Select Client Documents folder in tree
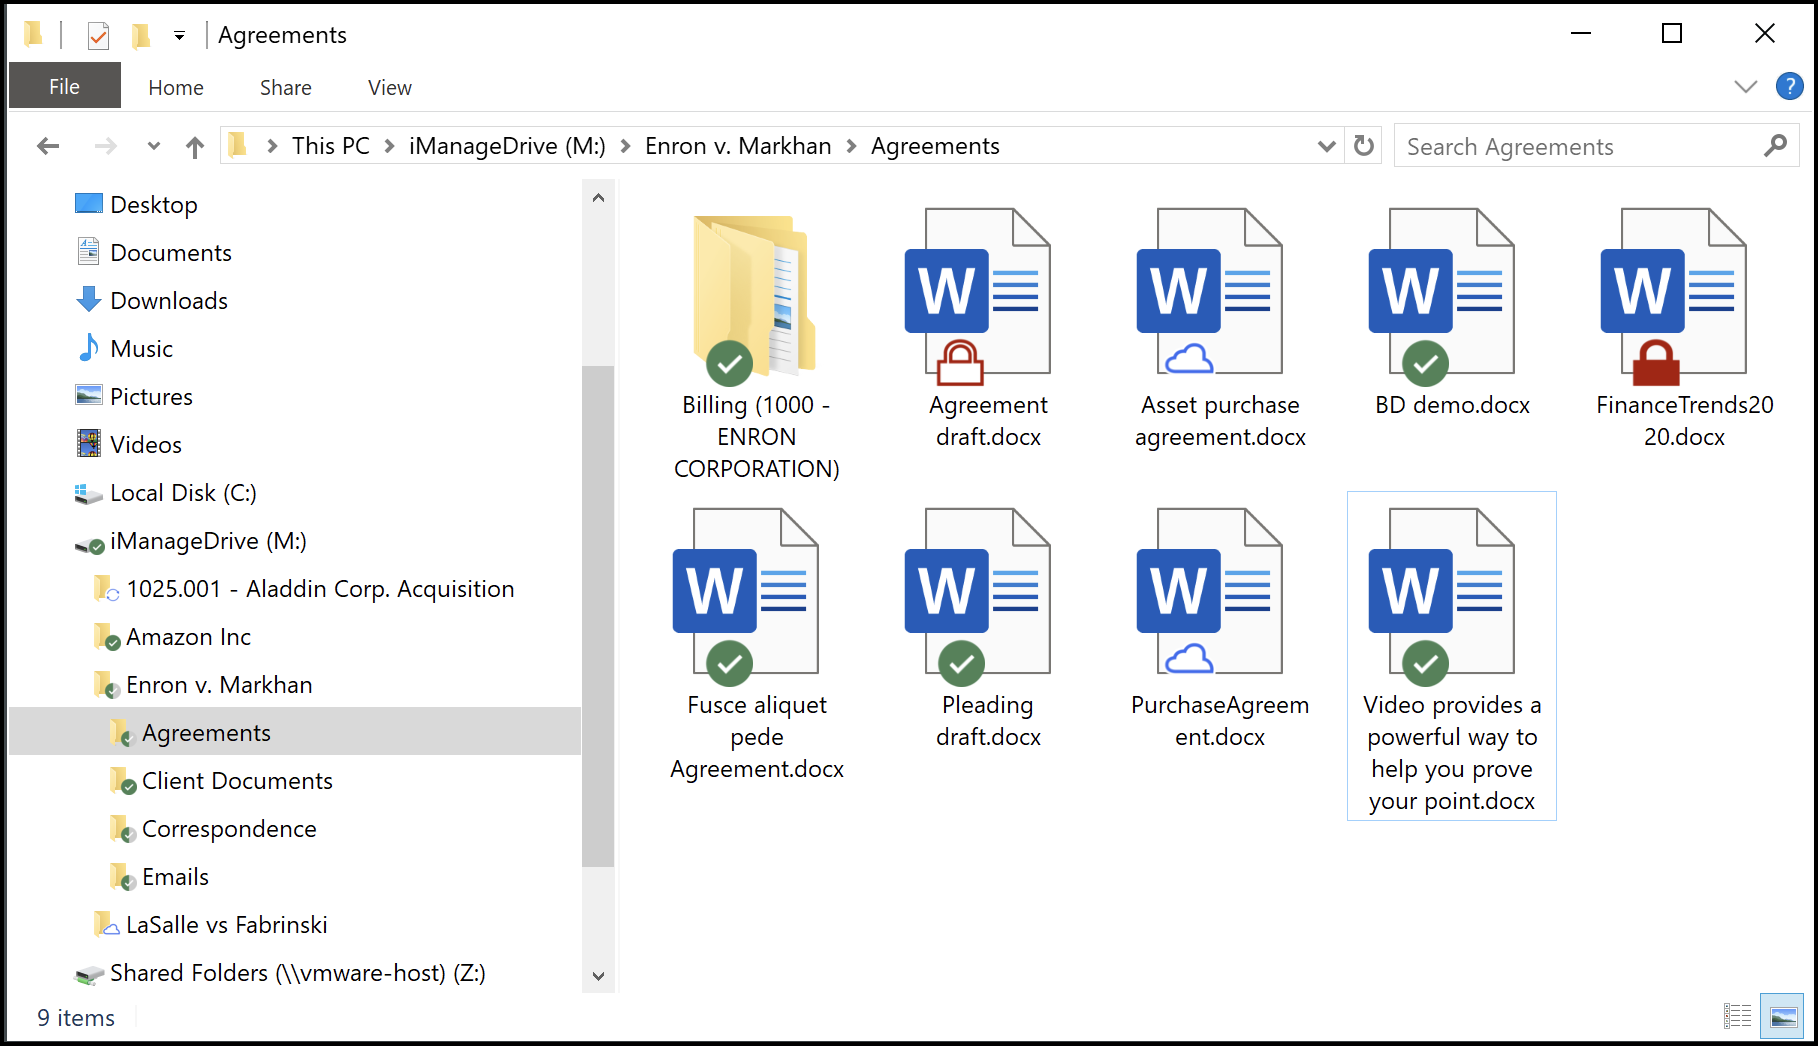The height and width of the screenshot is (1046, 1818). pyautogui.click(x=237, y=781)
